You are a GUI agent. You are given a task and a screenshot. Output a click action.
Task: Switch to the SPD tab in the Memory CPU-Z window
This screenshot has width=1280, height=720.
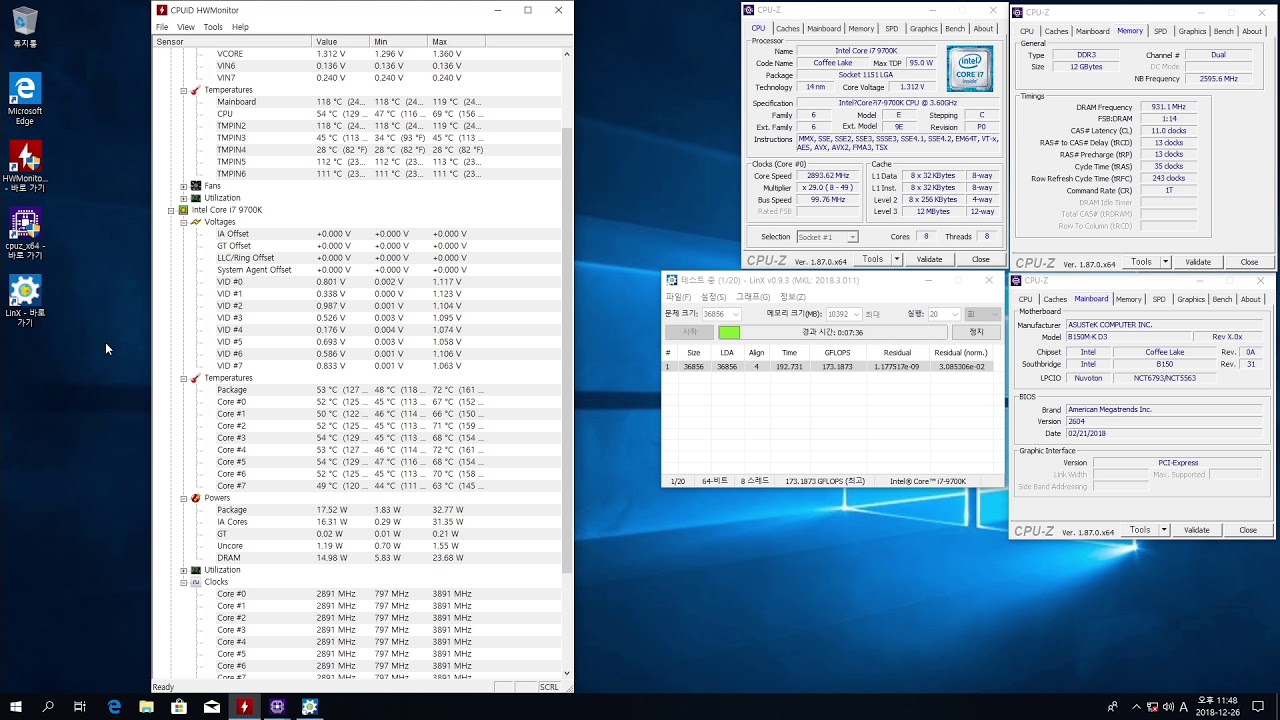point(1160,31)
